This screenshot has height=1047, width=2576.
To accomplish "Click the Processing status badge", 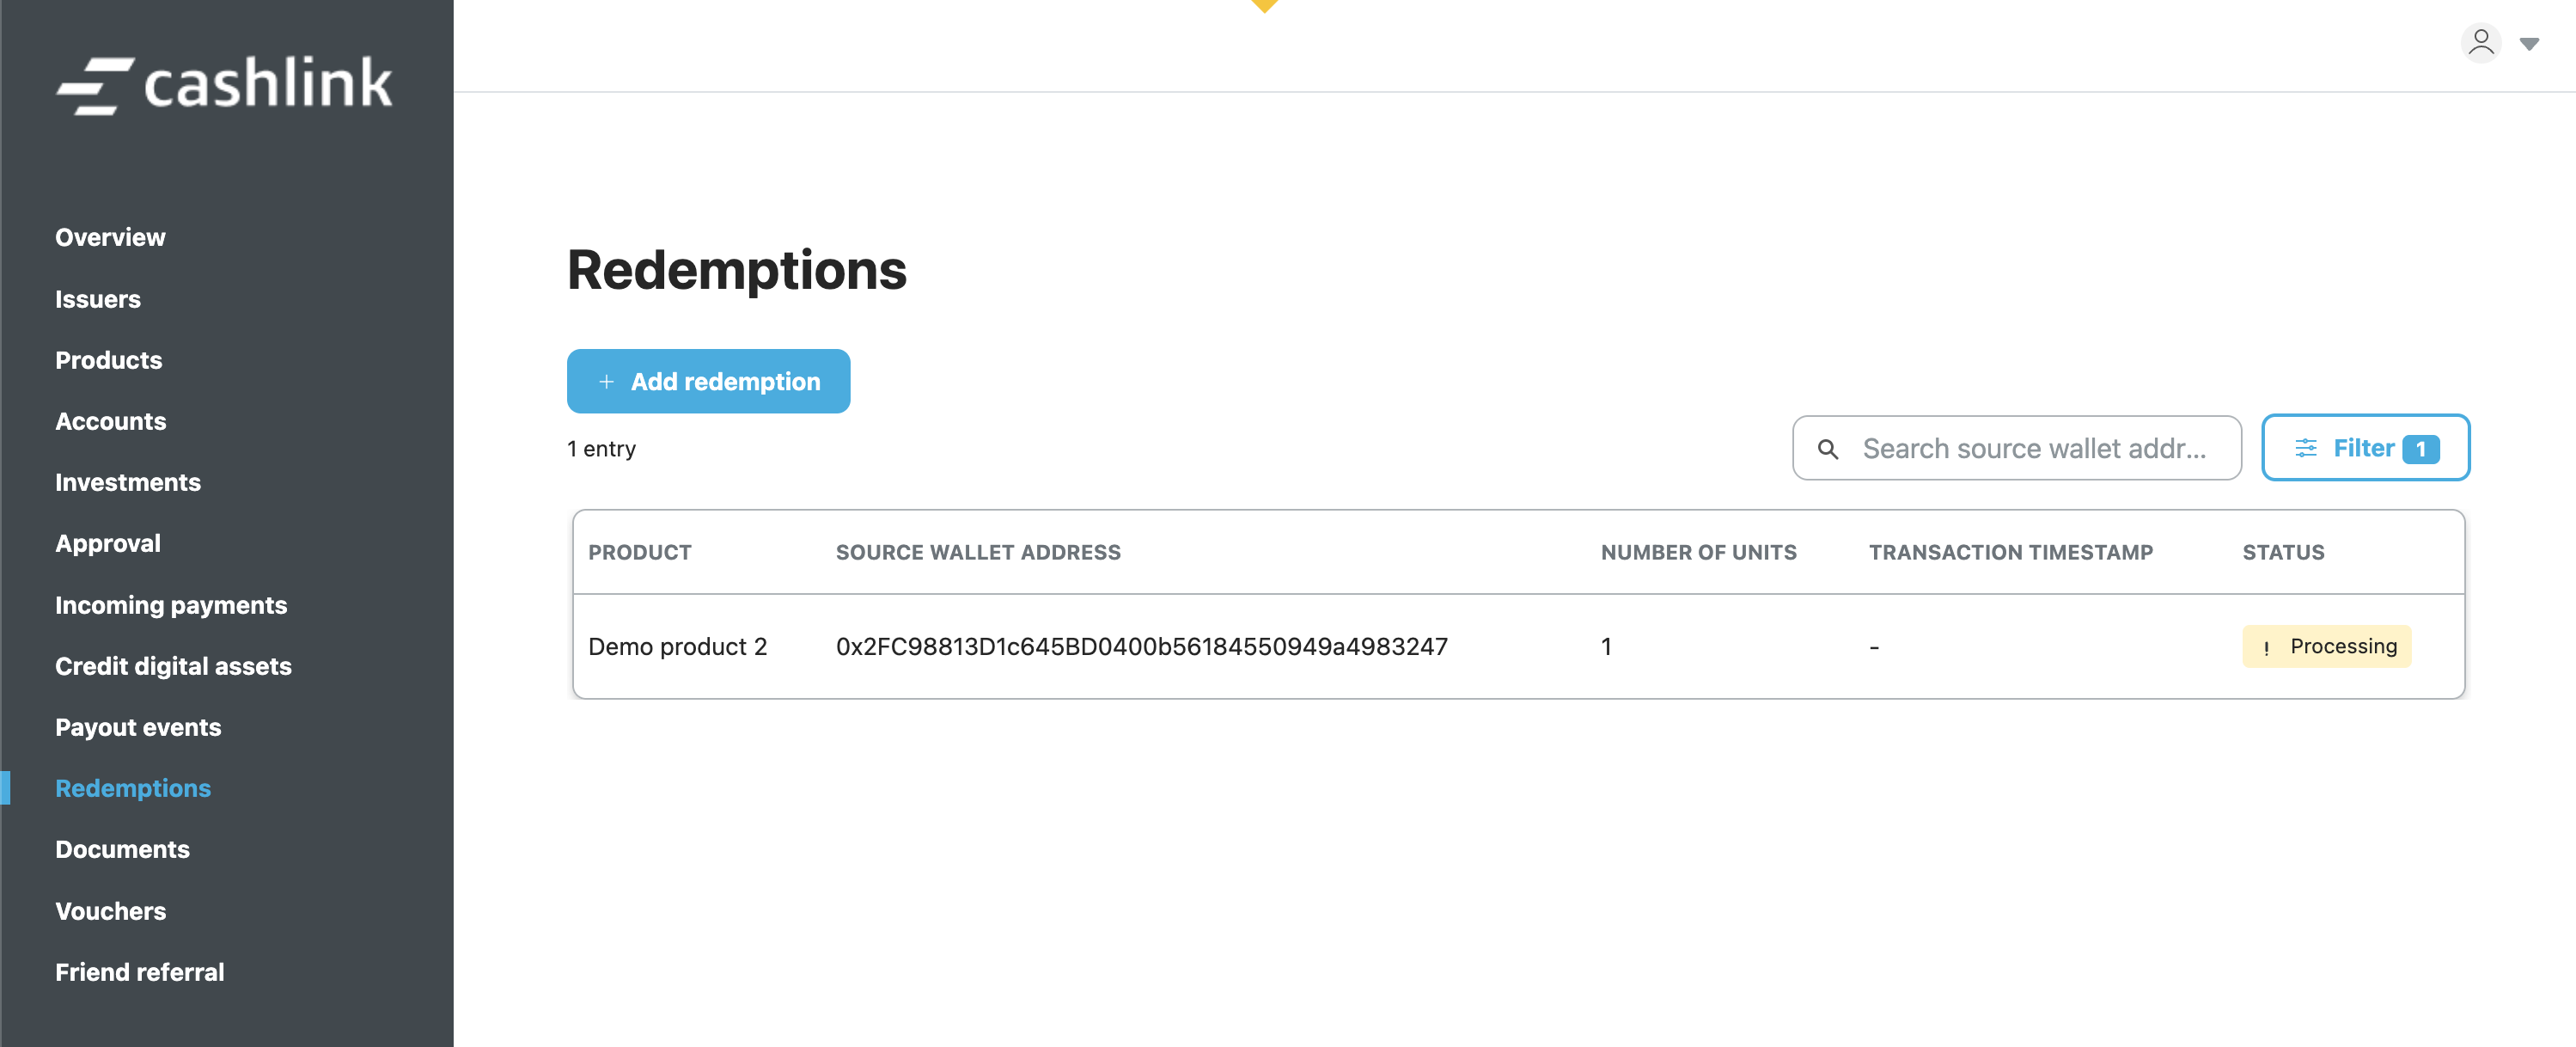I will click(x=2325, y=646).
